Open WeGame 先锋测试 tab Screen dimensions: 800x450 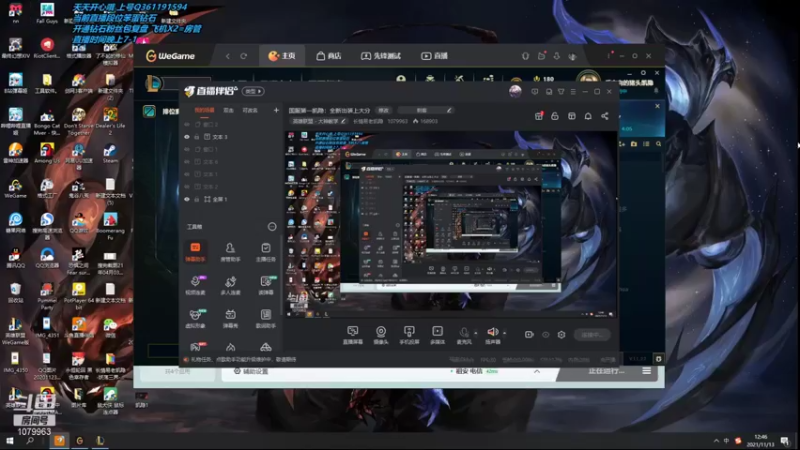pos(381,56)
